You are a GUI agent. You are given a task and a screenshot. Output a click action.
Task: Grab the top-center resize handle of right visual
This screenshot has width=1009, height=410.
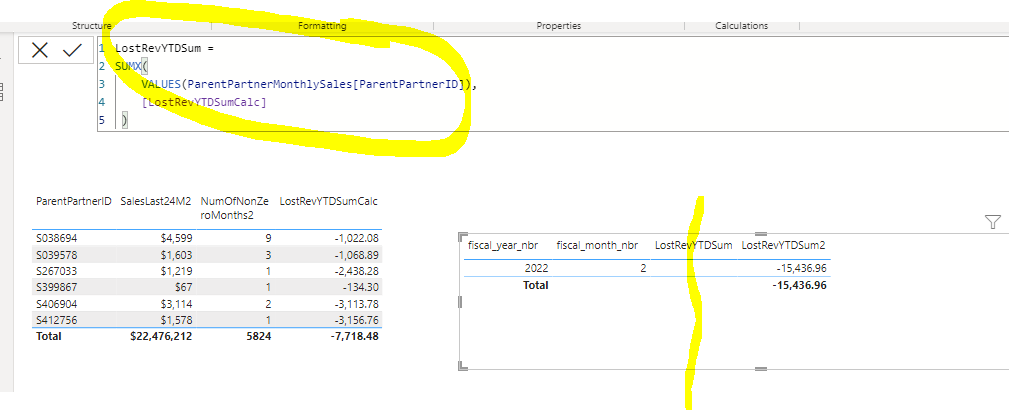(x=760, y=234)
